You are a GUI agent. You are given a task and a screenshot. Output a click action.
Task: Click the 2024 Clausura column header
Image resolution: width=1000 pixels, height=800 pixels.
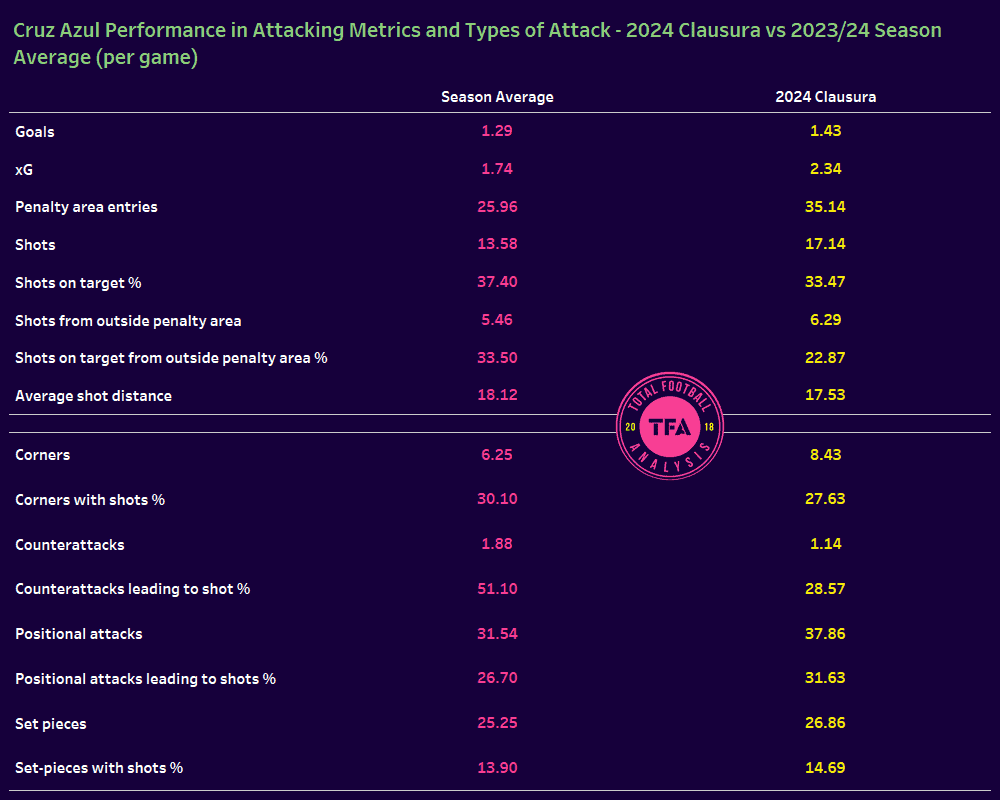[825, 97]
